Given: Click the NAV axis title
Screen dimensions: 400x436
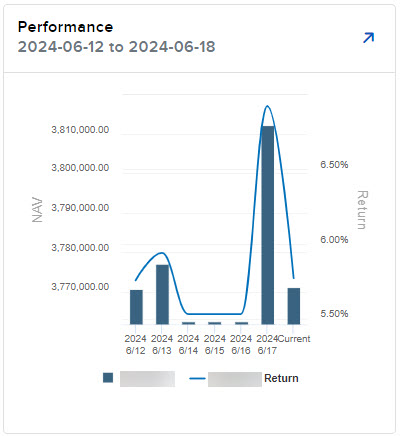Looking at the screenshot, I should [37, 210].
